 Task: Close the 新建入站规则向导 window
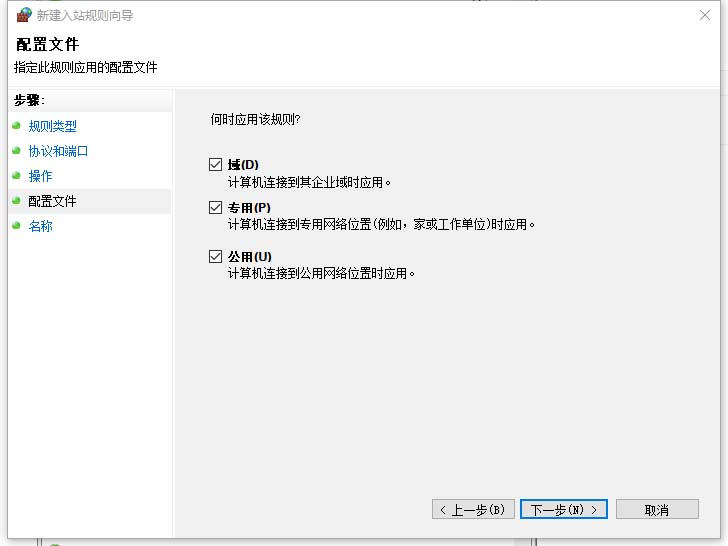tap(705, 15)
